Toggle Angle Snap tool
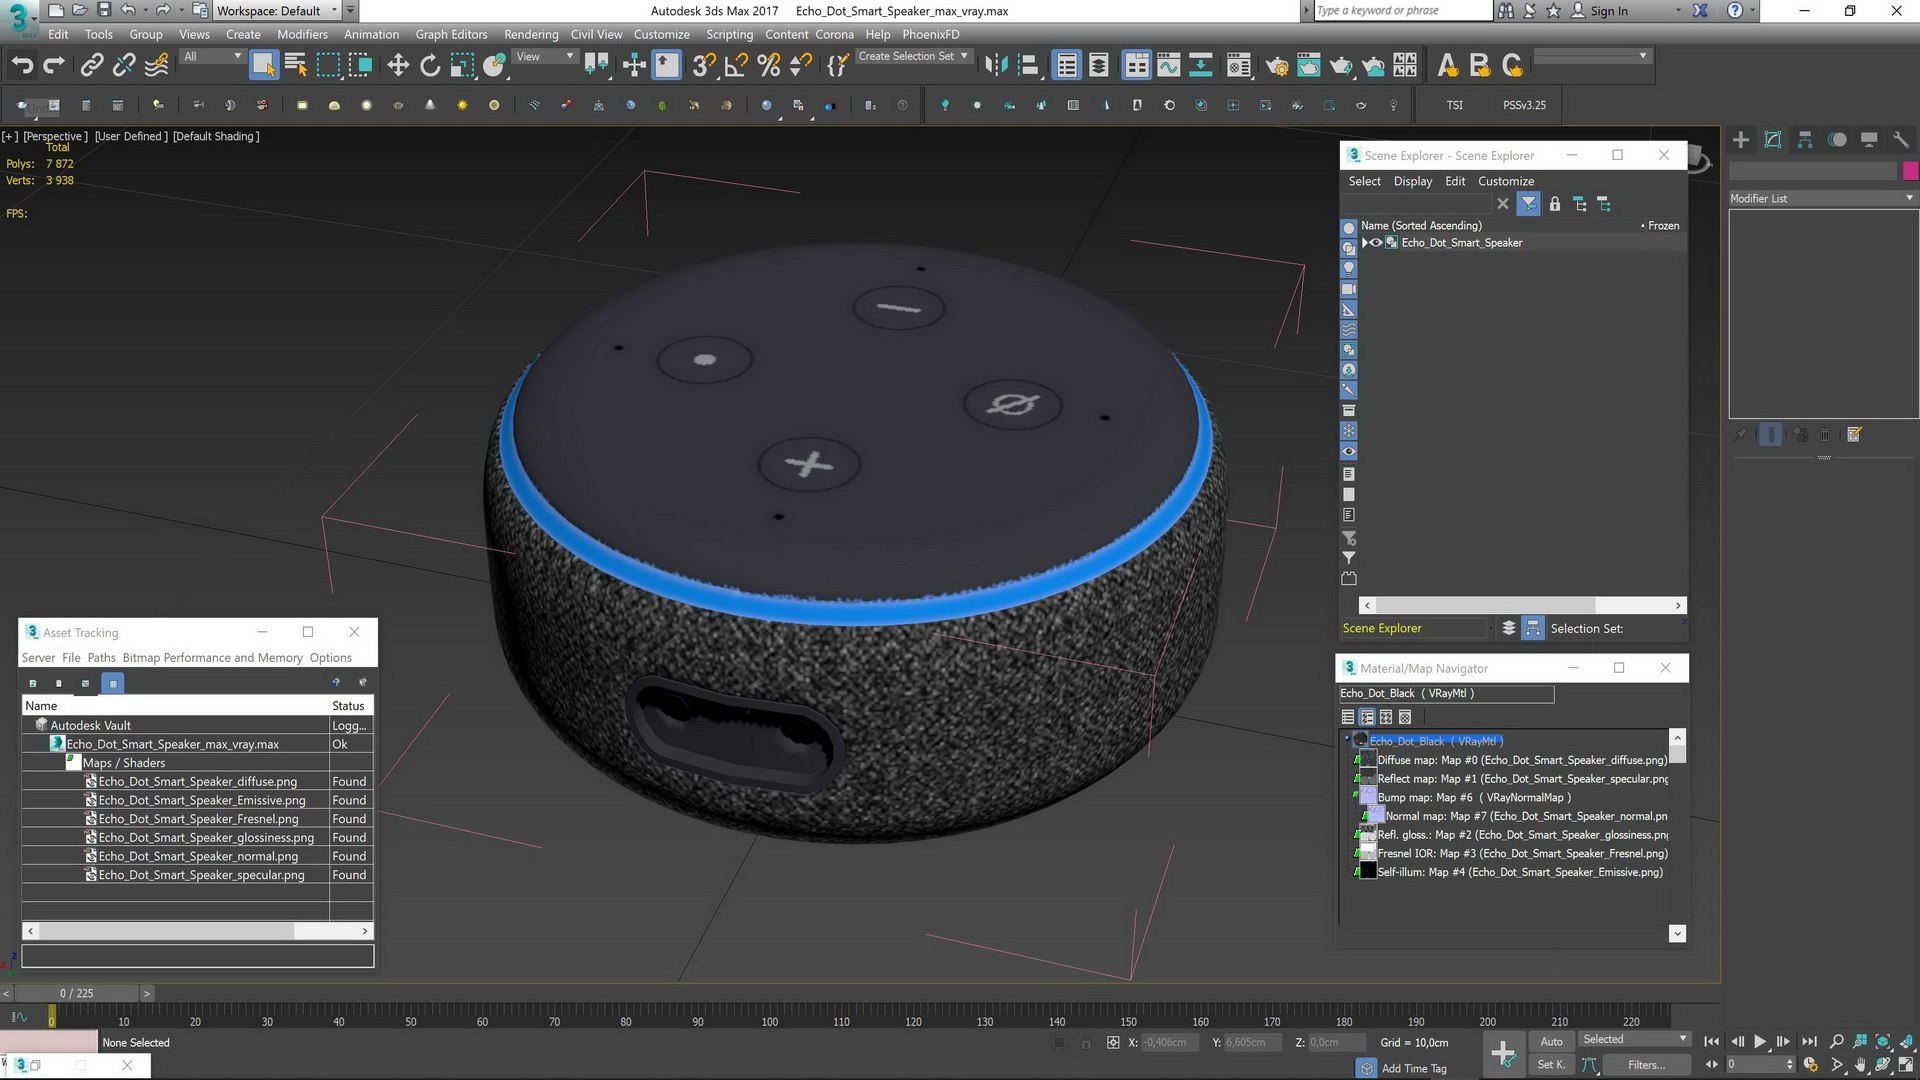 (736, 66)
